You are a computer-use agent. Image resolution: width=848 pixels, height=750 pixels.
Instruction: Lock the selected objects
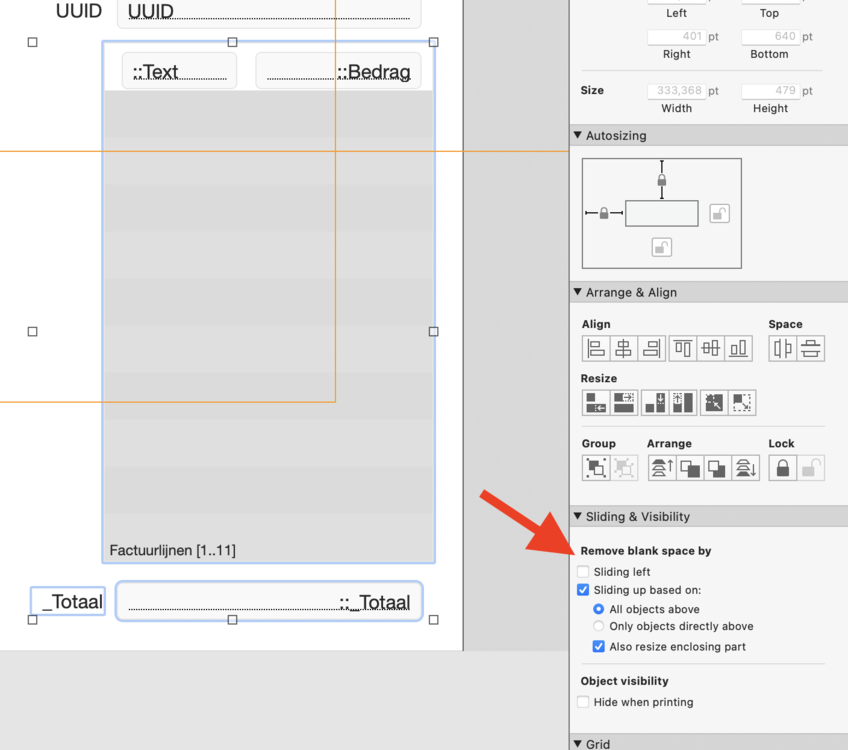pos(783,468)
